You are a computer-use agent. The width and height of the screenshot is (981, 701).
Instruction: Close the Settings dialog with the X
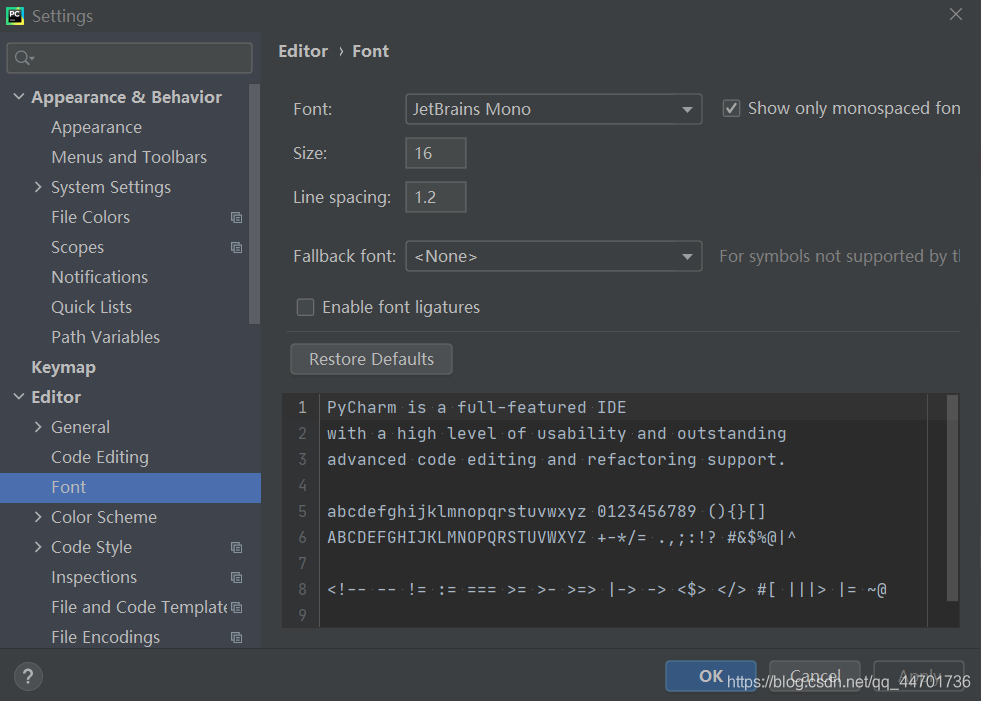pyautogui.click(x=955, y=14)
